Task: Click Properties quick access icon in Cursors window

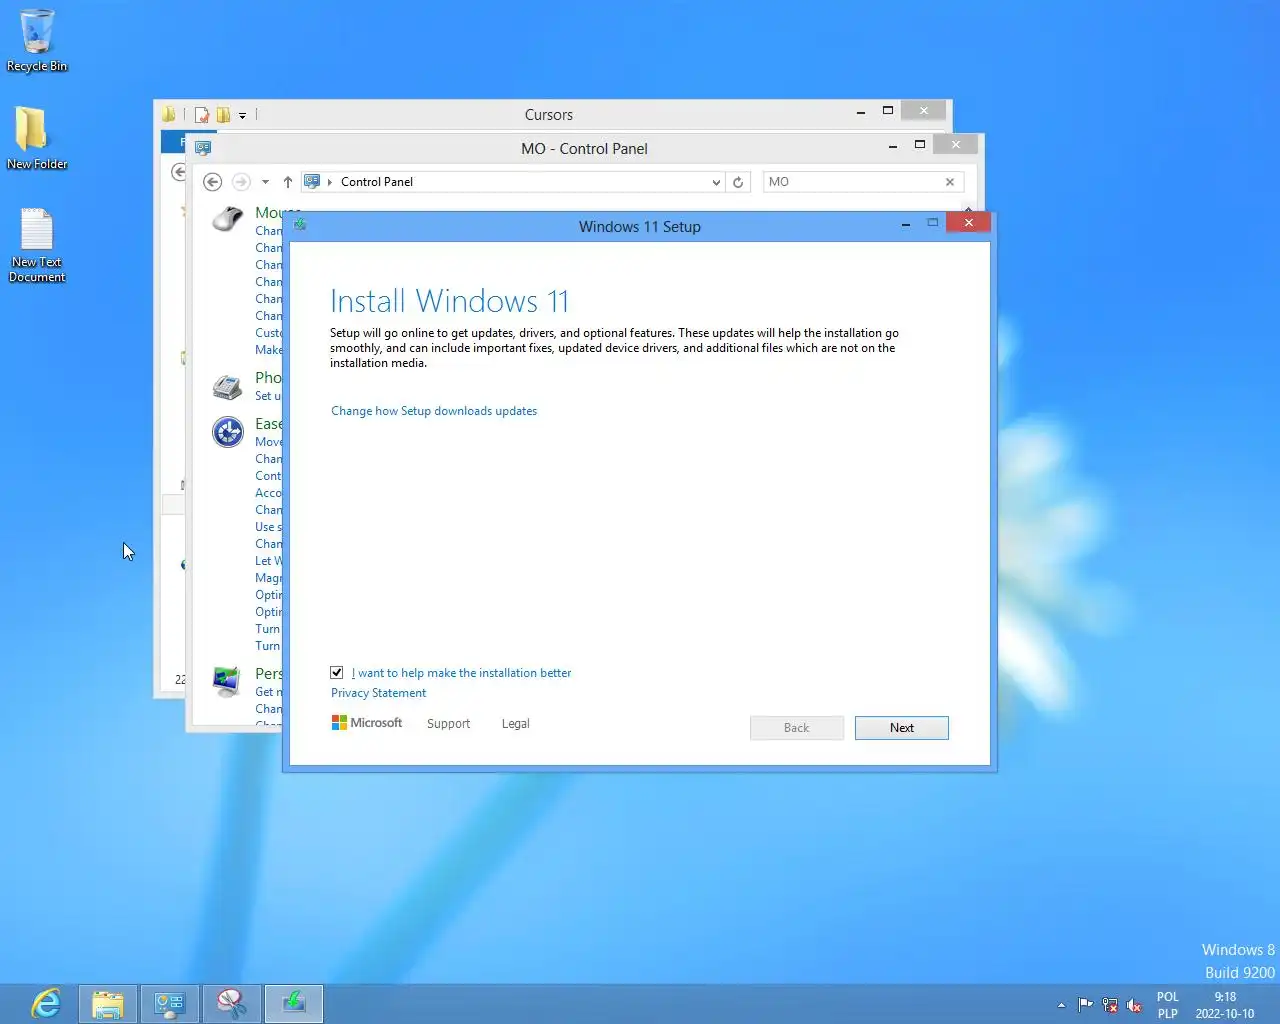Action: [x=202, y=114]
